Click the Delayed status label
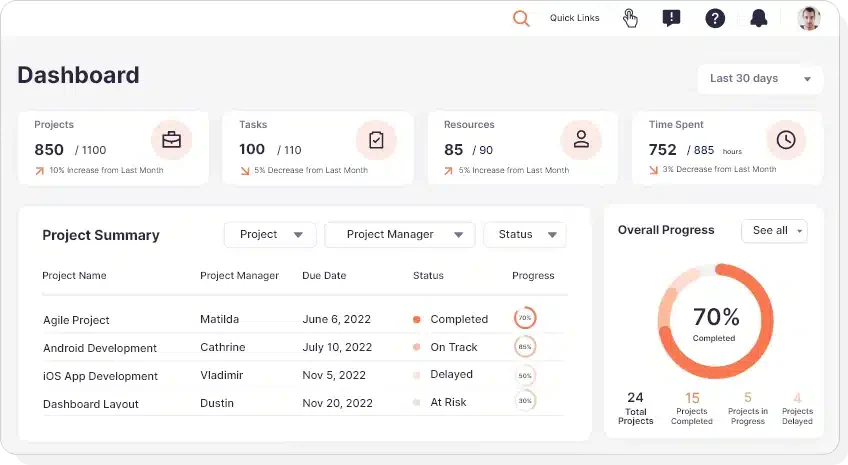The image size is (848, 465). [x=452, y=374]
